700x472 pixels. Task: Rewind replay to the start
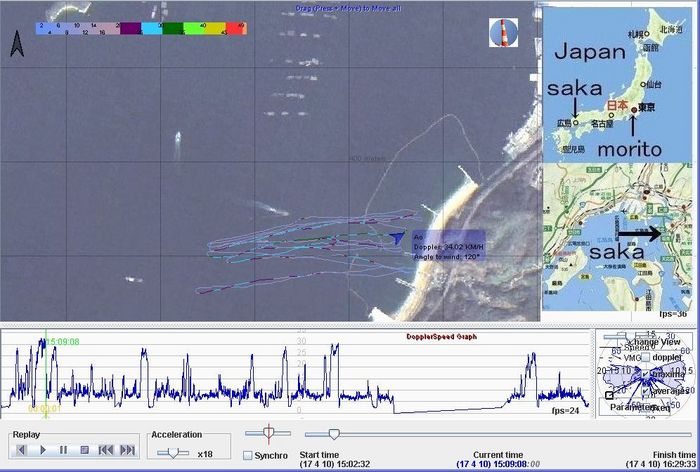pos(106,450)
